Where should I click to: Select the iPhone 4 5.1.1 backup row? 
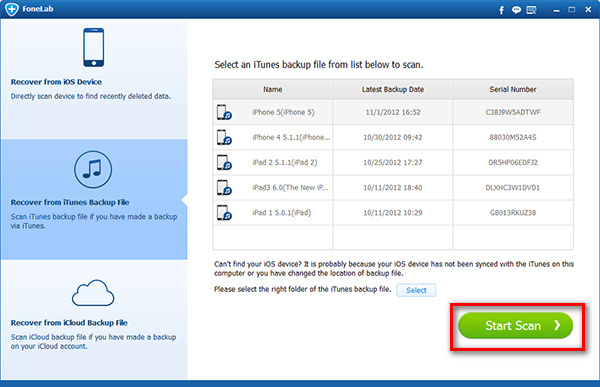(393, 137)
